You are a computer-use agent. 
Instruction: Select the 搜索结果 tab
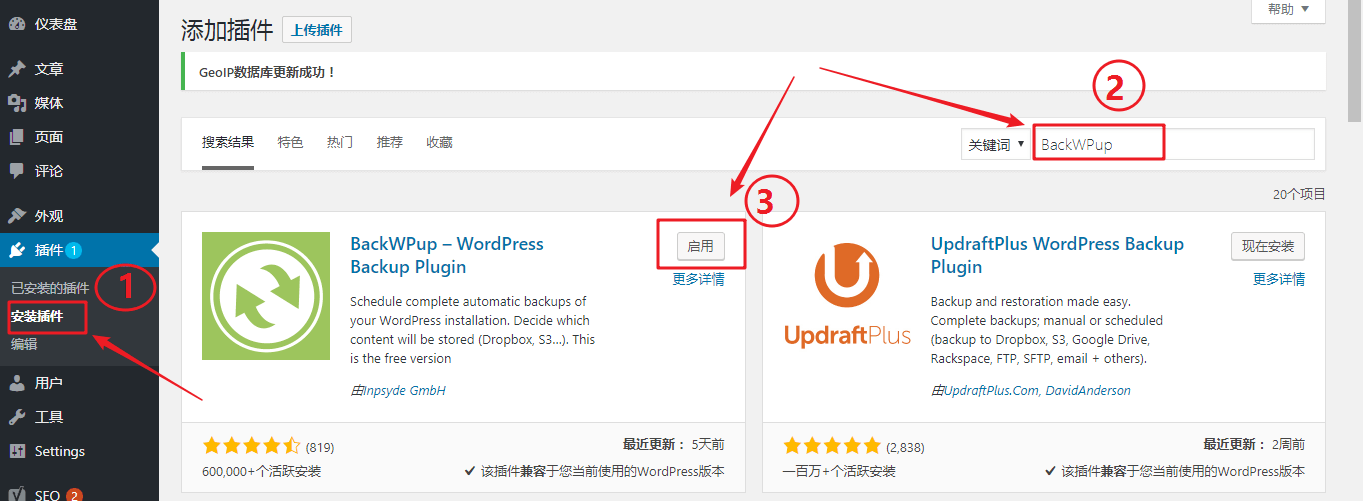click(228, 142)
